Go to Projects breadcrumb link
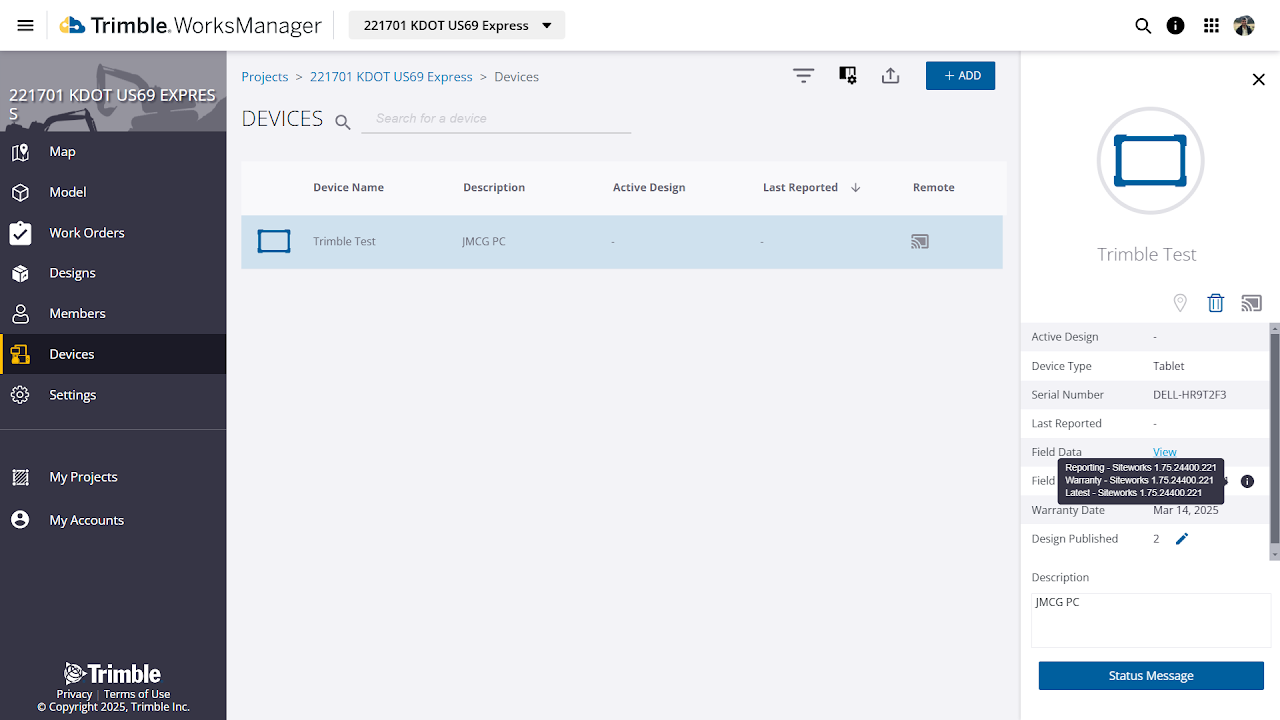 265,77
